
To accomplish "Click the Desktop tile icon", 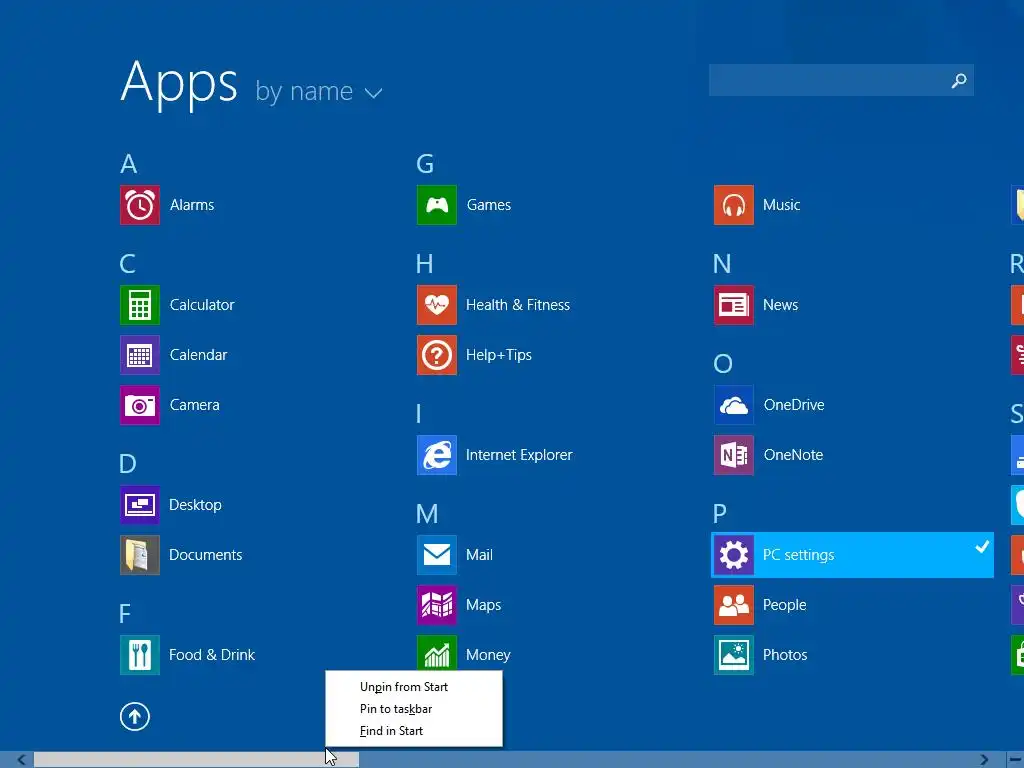I will (140, 505).
